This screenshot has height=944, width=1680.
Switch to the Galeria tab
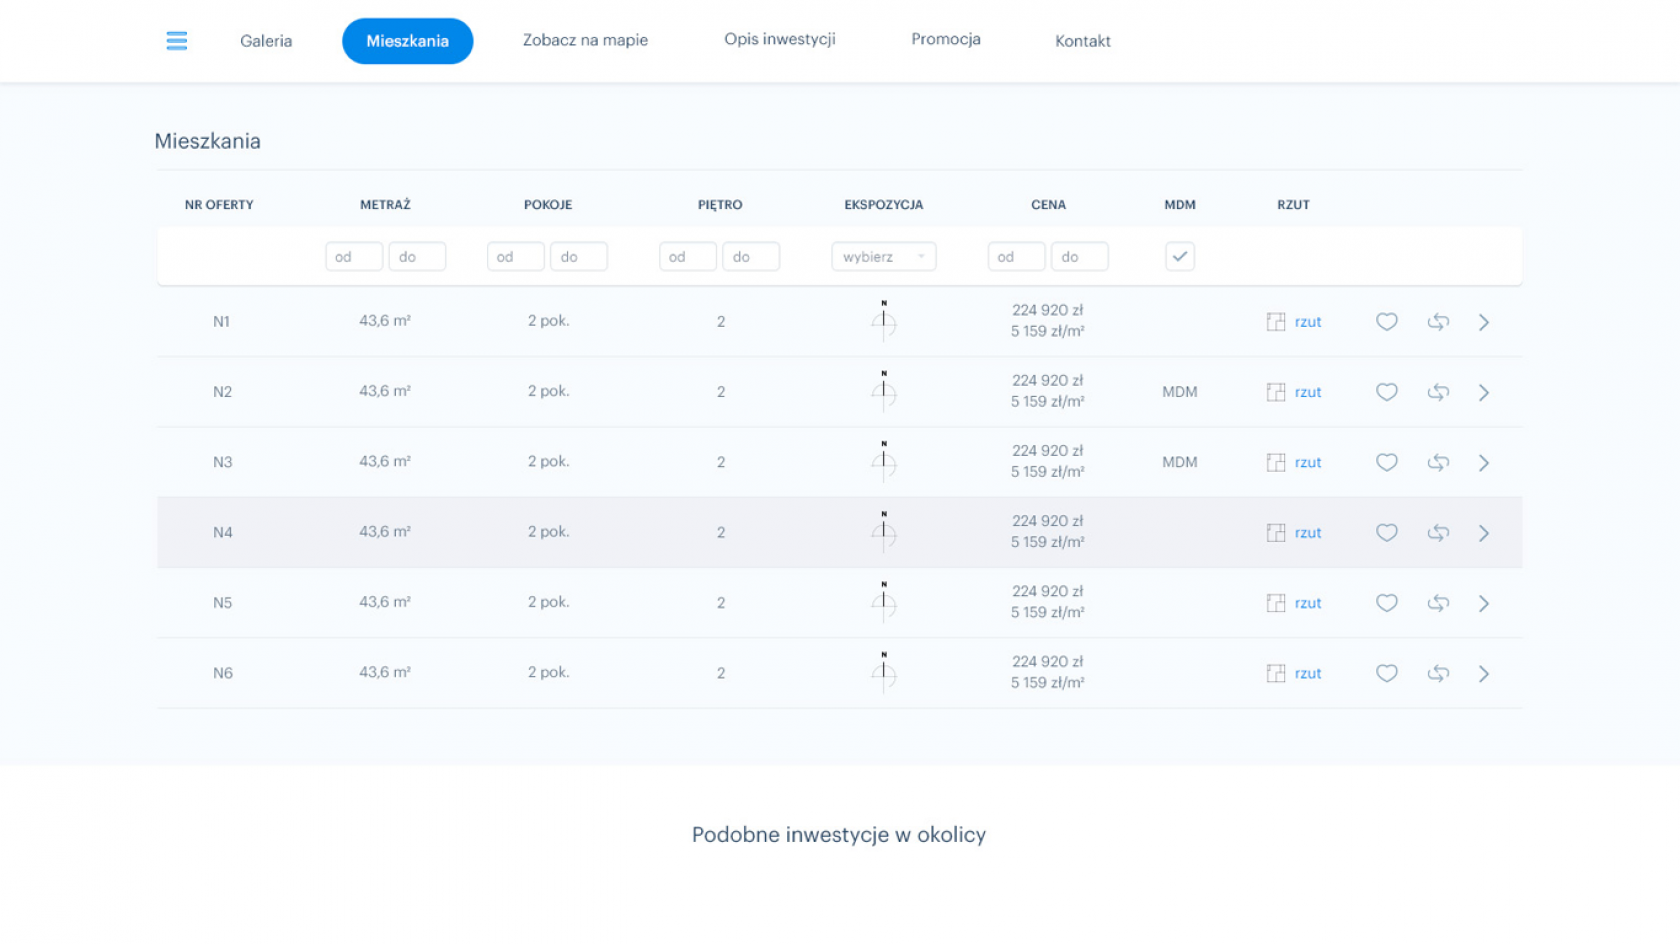coord(266,41)
